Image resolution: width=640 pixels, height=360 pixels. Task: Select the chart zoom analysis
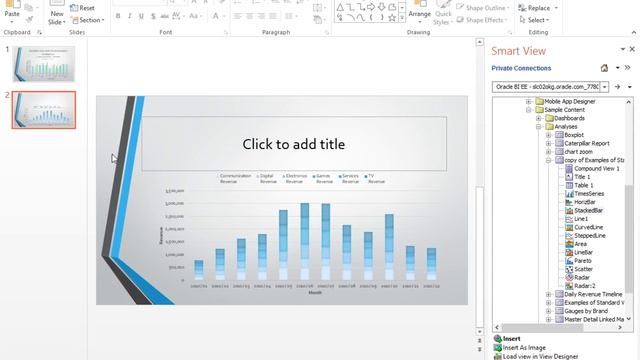[x=578, y=152]
